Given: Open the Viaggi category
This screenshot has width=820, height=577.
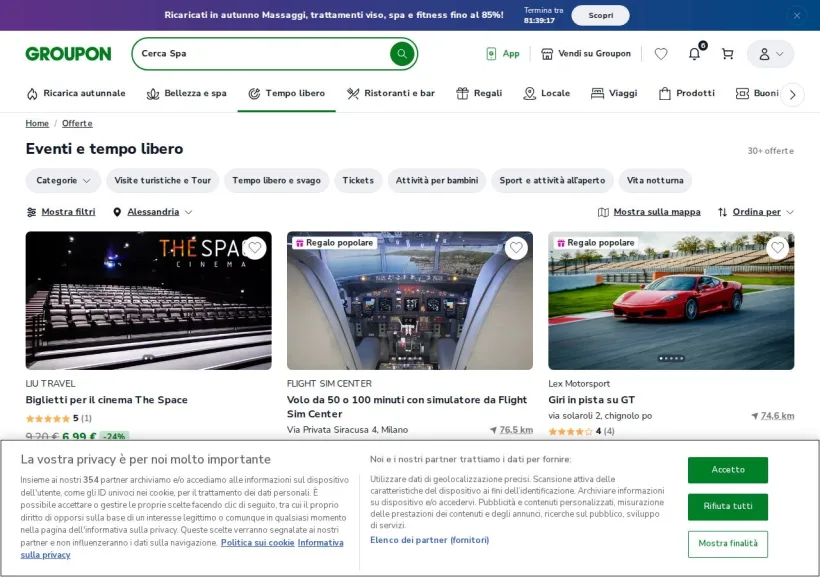Looking at the screenshot, I should click(614, 93).
